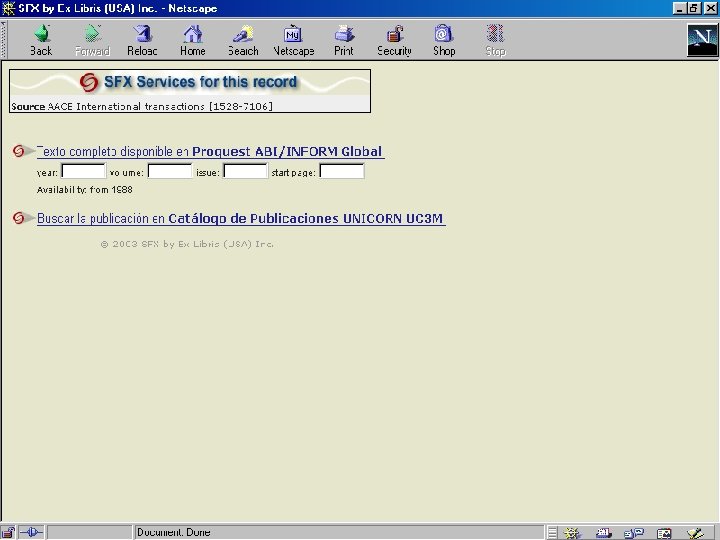Image resolution: width=720 pixels, height=540 pixels.
Task: Open Mail inbox from the component bar
Action: pos(603,533)
